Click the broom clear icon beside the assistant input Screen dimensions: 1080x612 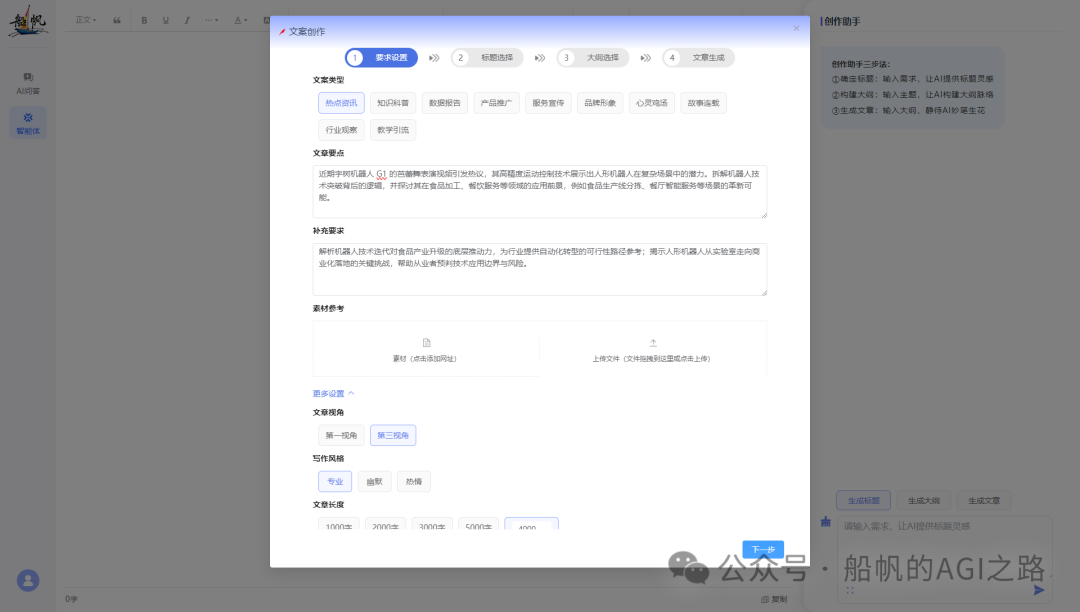826,522
